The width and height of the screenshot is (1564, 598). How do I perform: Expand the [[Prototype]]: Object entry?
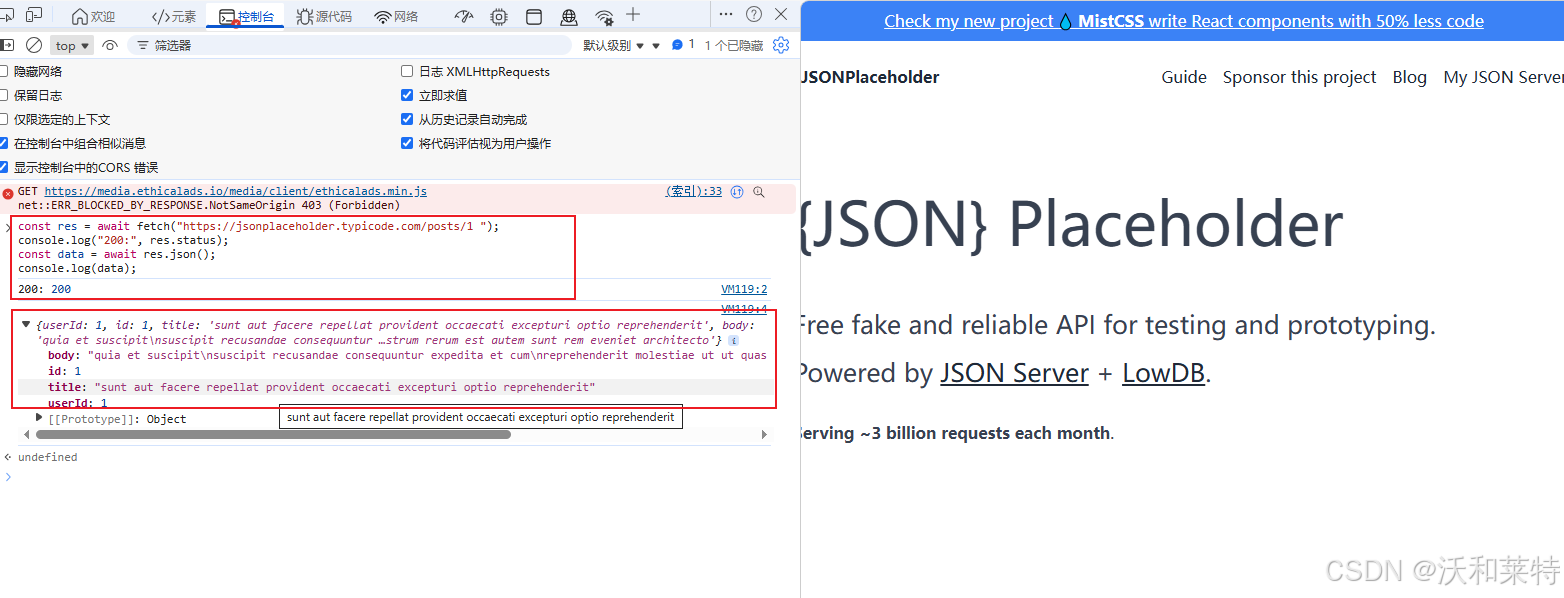(40, 417)
